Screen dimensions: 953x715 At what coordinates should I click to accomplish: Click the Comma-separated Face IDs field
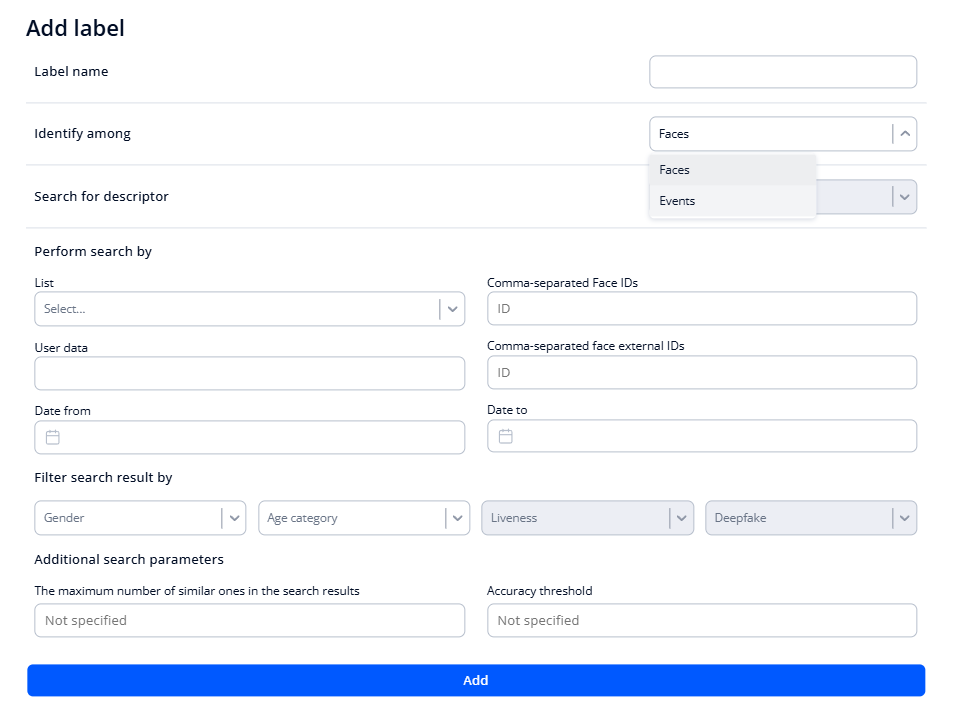tap(700, 308)
